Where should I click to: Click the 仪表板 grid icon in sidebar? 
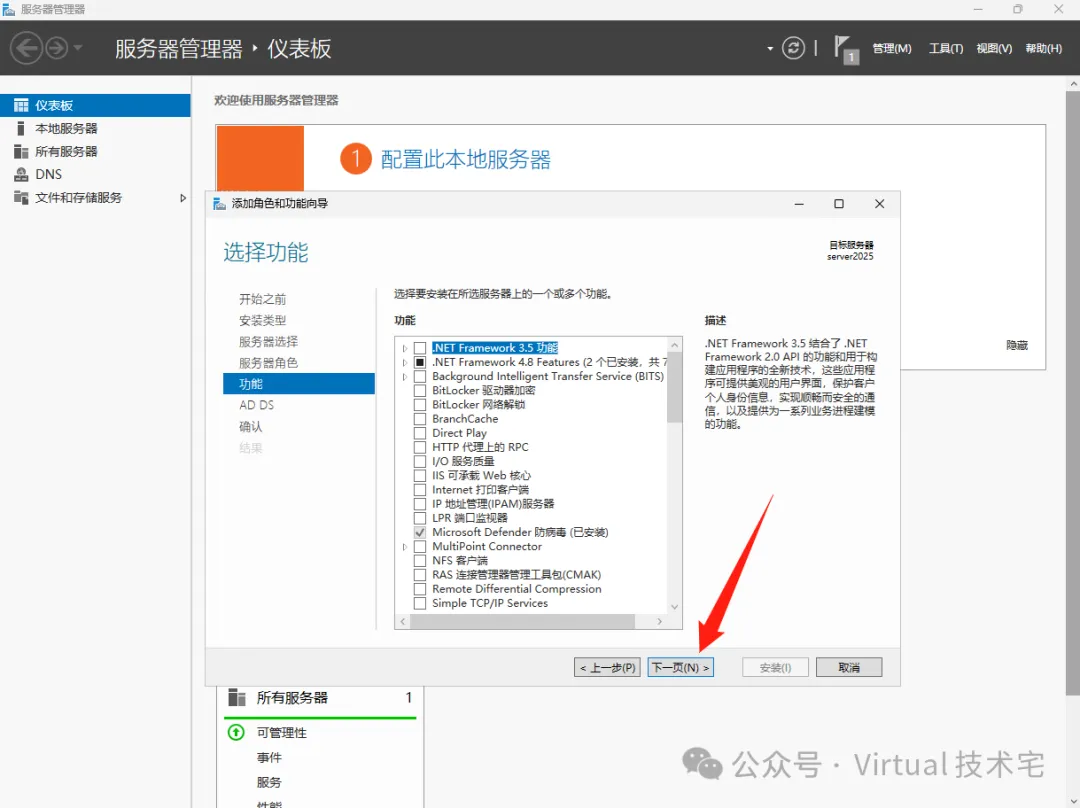21,105
